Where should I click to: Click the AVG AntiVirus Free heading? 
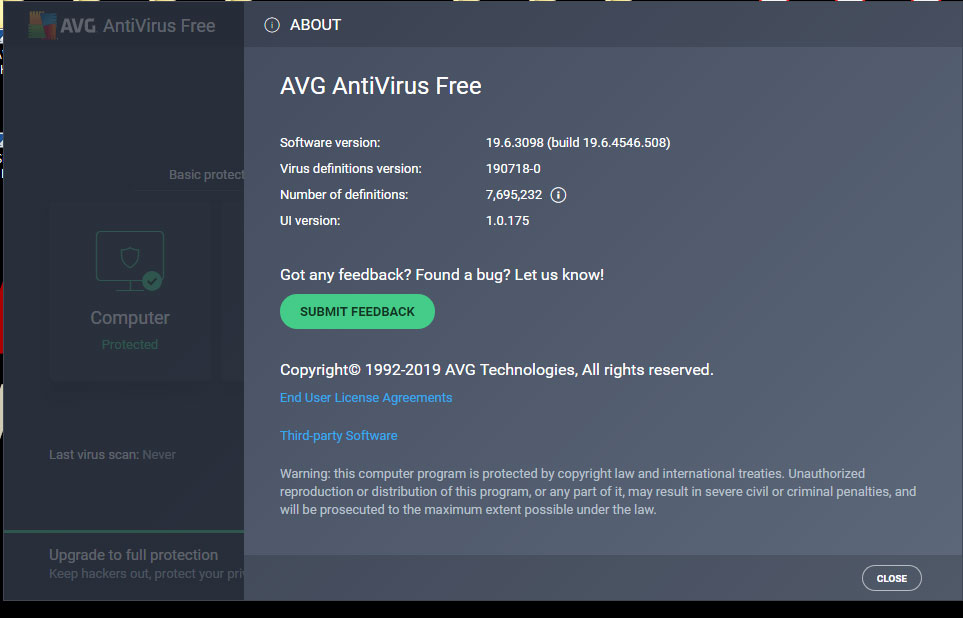[381, 86]
